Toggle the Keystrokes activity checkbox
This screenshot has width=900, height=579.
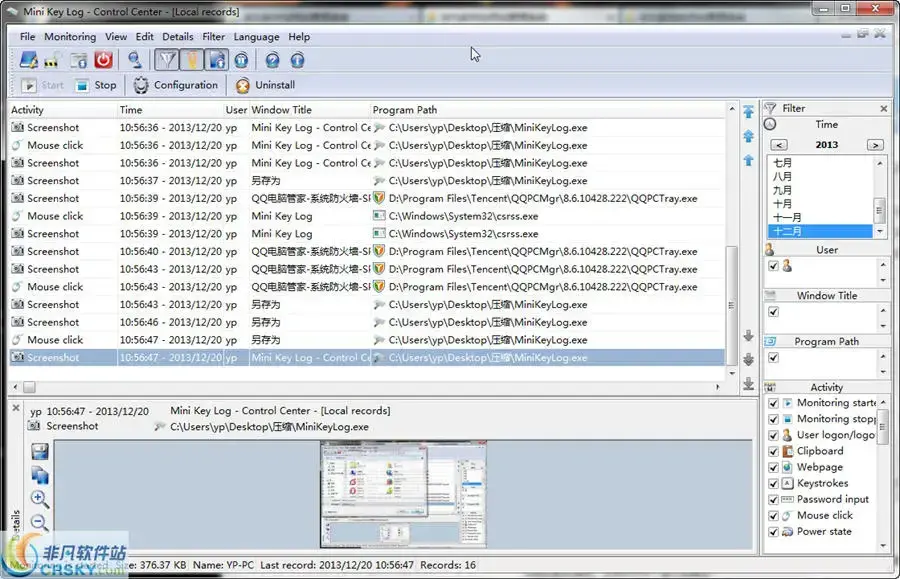point(773,483)
